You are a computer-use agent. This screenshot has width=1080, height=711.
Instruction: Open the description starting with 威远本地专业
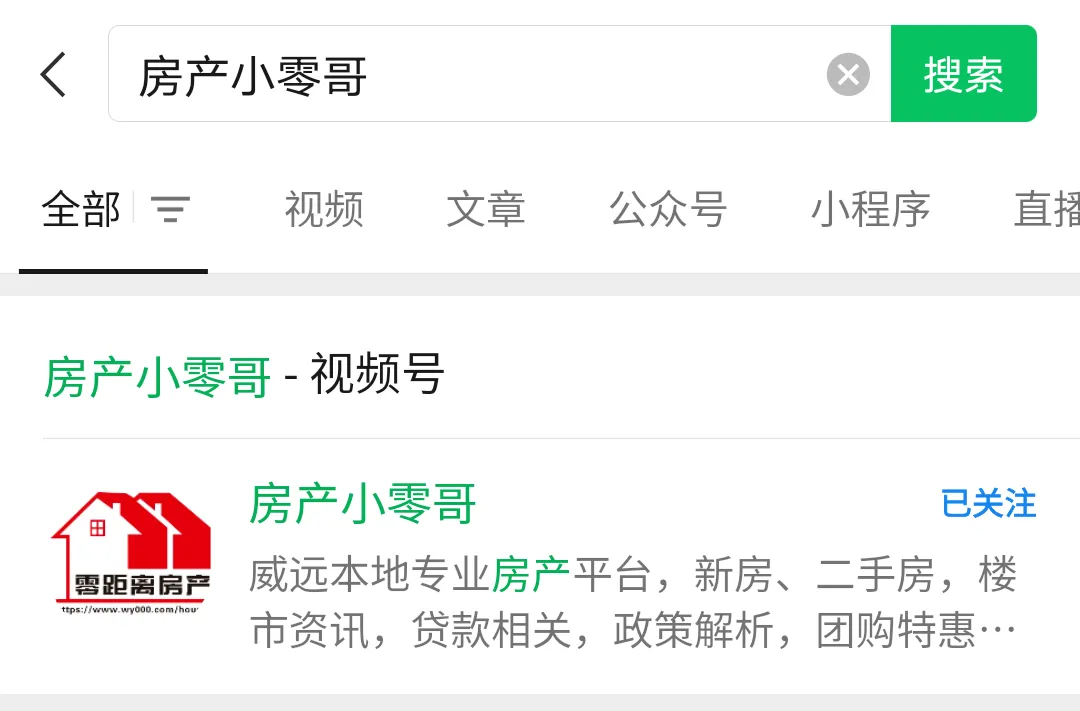[633, 602]
